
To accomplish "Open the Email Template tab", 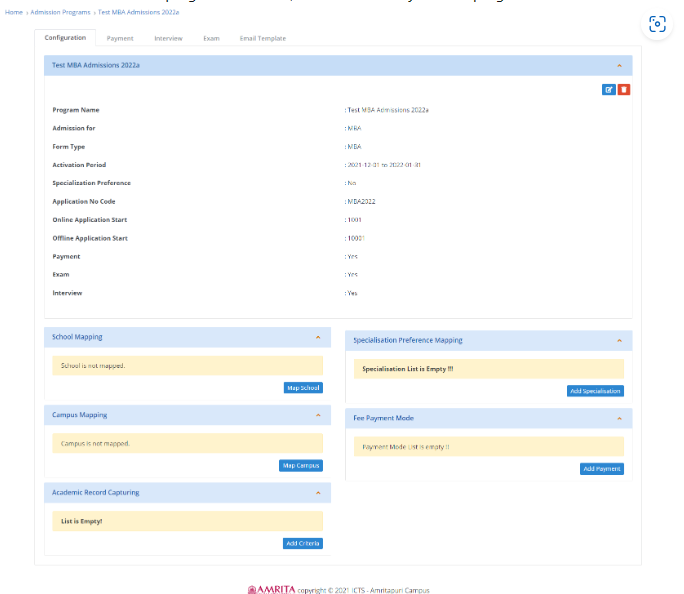I will (x=262, y=38).
